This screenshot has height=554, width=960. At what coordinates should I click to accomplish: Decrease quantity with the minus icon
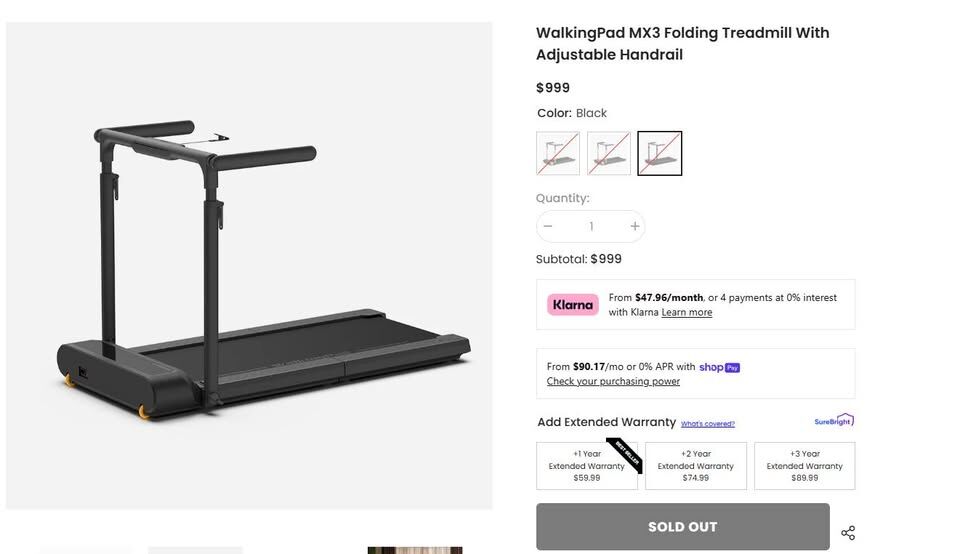click(x=548, y=226)
